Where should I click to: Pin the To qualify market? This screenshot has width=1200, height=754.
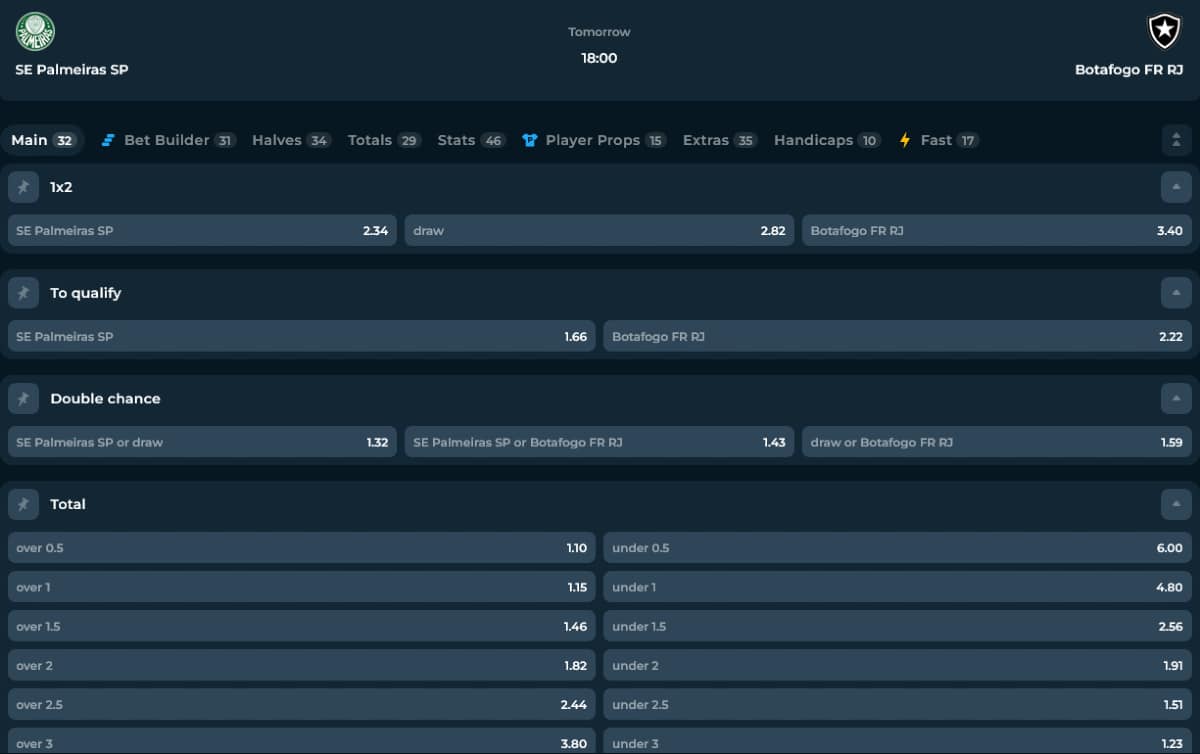click(x=23, y=293)
